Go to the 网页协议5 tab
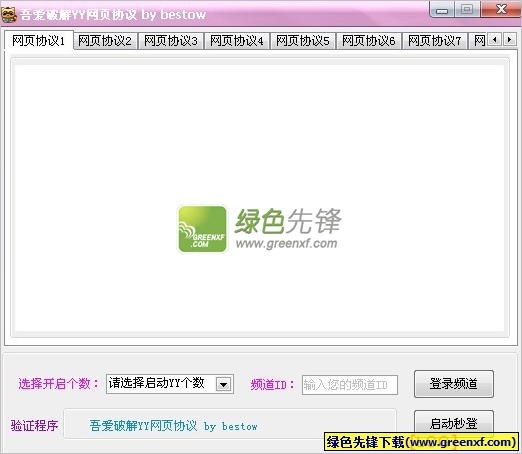522x454 pixels. [303, 41]
